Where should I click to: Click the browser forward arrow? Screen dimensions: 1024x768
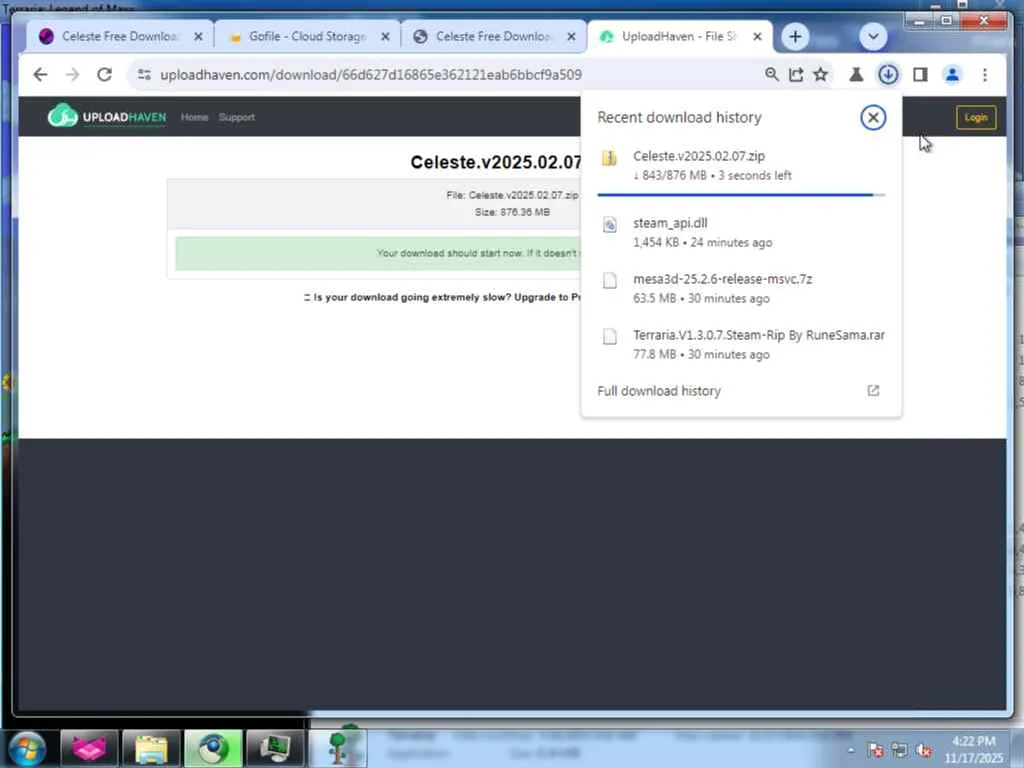72,74
